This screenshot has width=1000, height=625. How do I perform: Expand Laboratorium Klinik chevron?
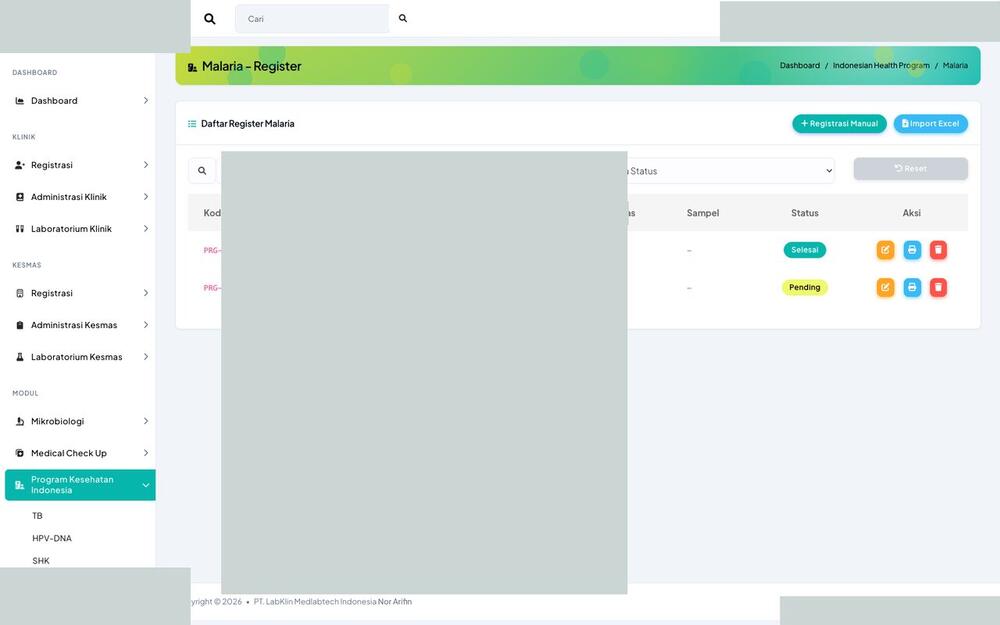point(146,229)
